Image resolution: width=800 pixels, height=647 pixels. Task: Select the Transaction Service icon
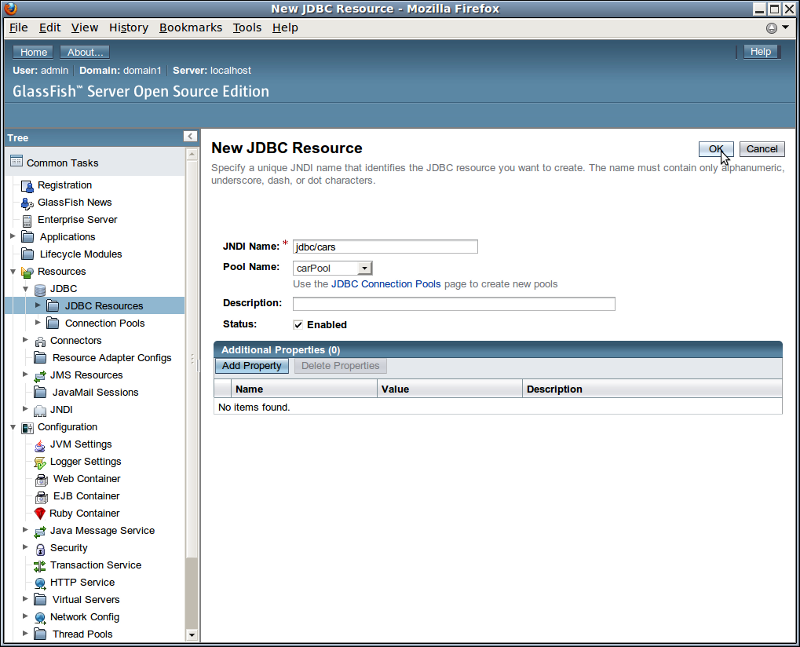click(41, 565)
